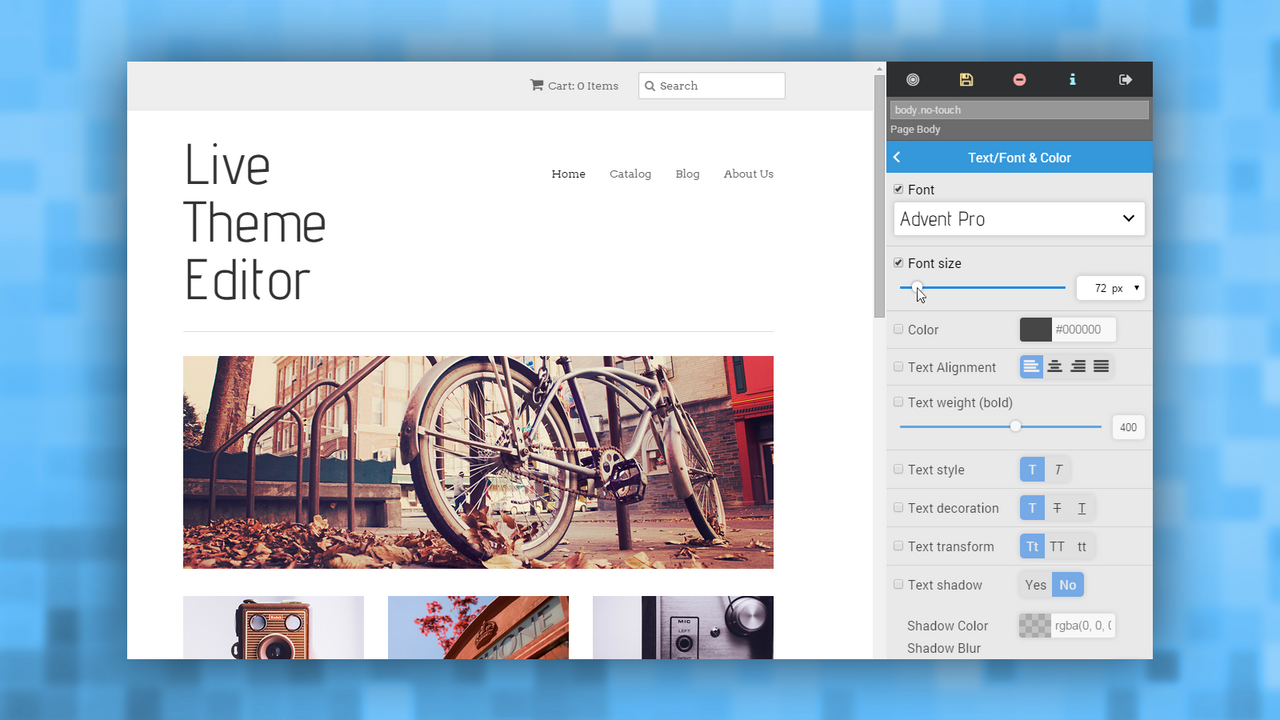The height and width of the screenshot is (720, 1280).
Task: Set text alignment to left
Action: [1031, 367]
